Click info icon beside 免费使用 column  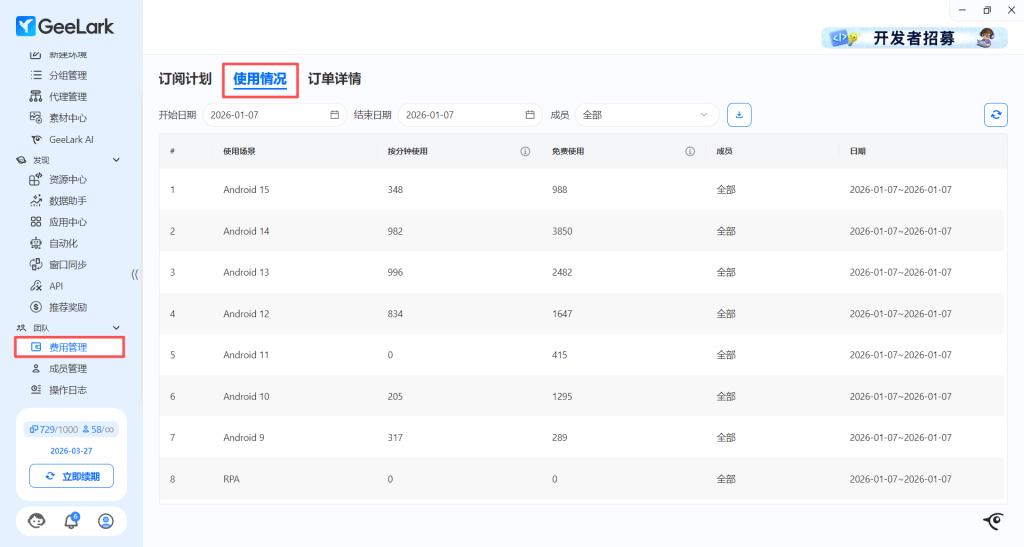point(690,152)
